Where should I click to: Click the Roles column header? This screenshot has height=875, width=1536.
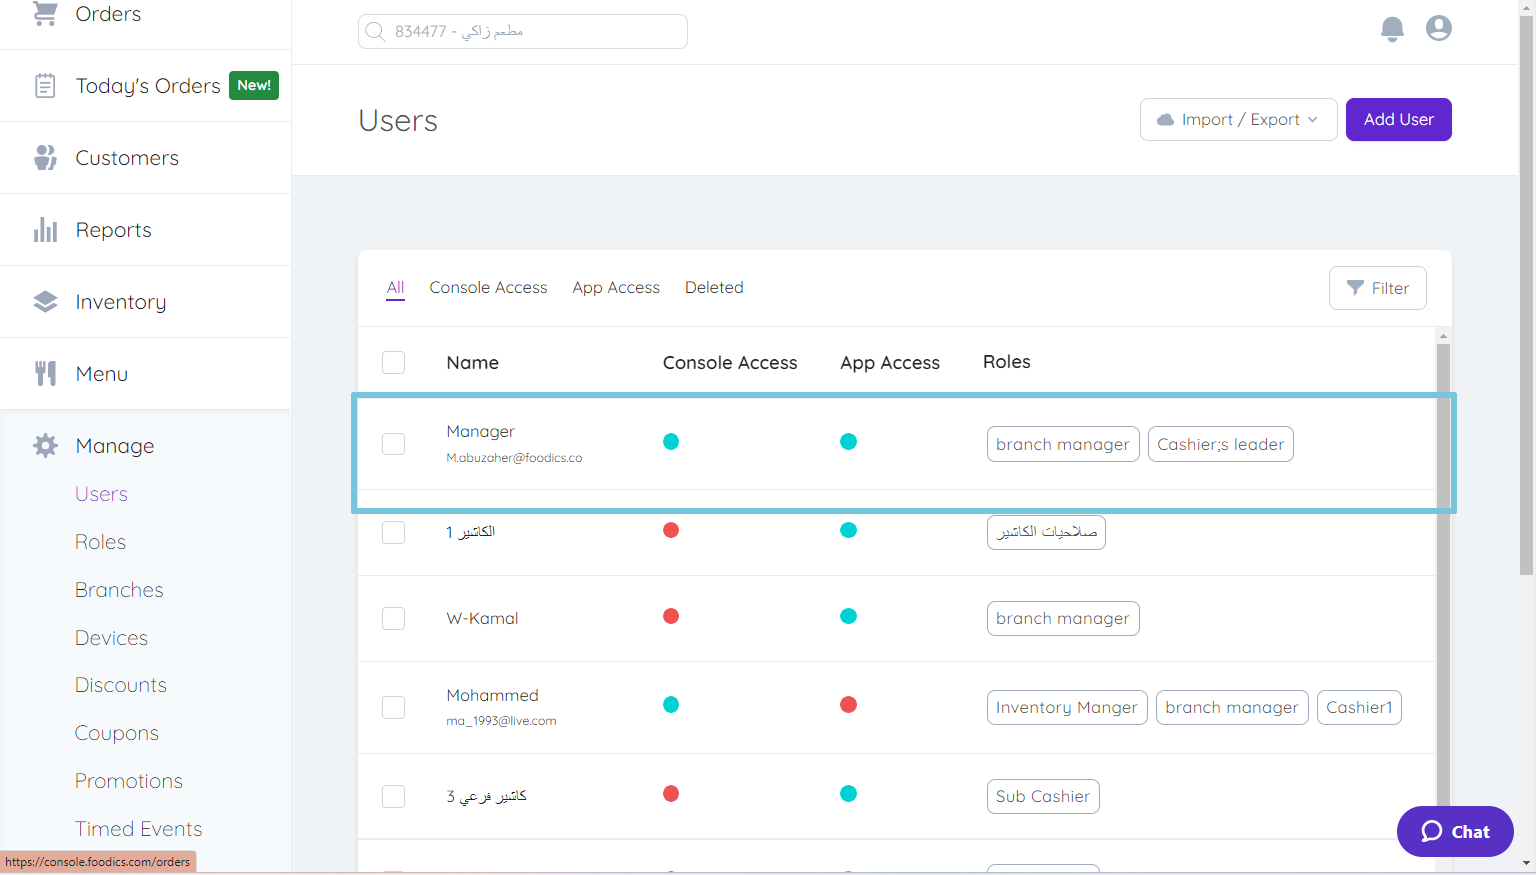[1006, 362]
